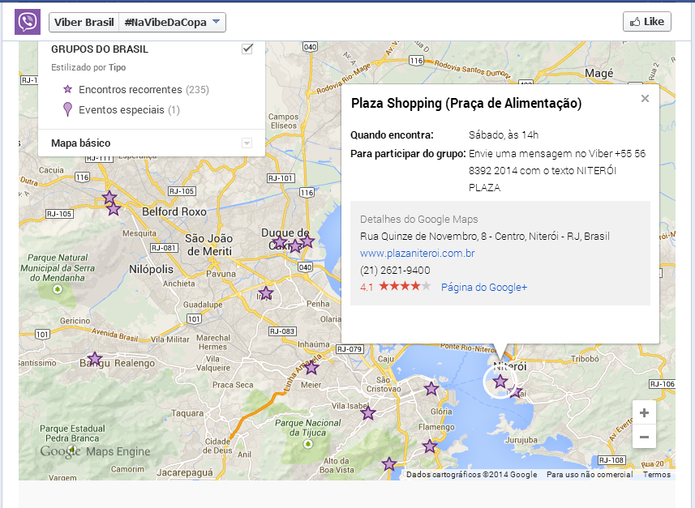
Task: Click the Magé city label on map
Action: (x=599, y=73)
